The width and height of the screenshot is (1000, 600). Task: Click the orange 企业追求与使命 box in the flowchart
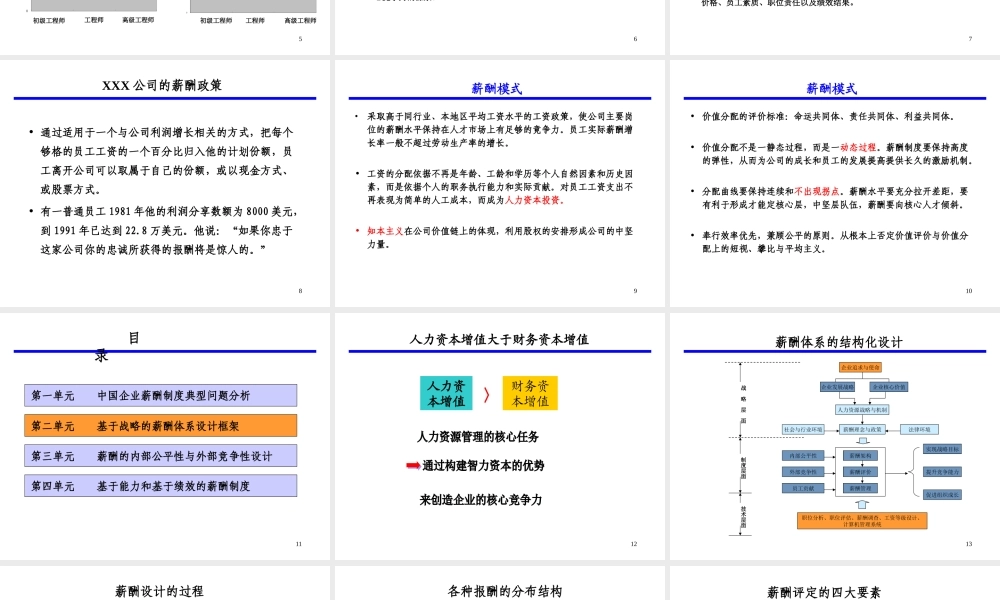tap(860, 368)
